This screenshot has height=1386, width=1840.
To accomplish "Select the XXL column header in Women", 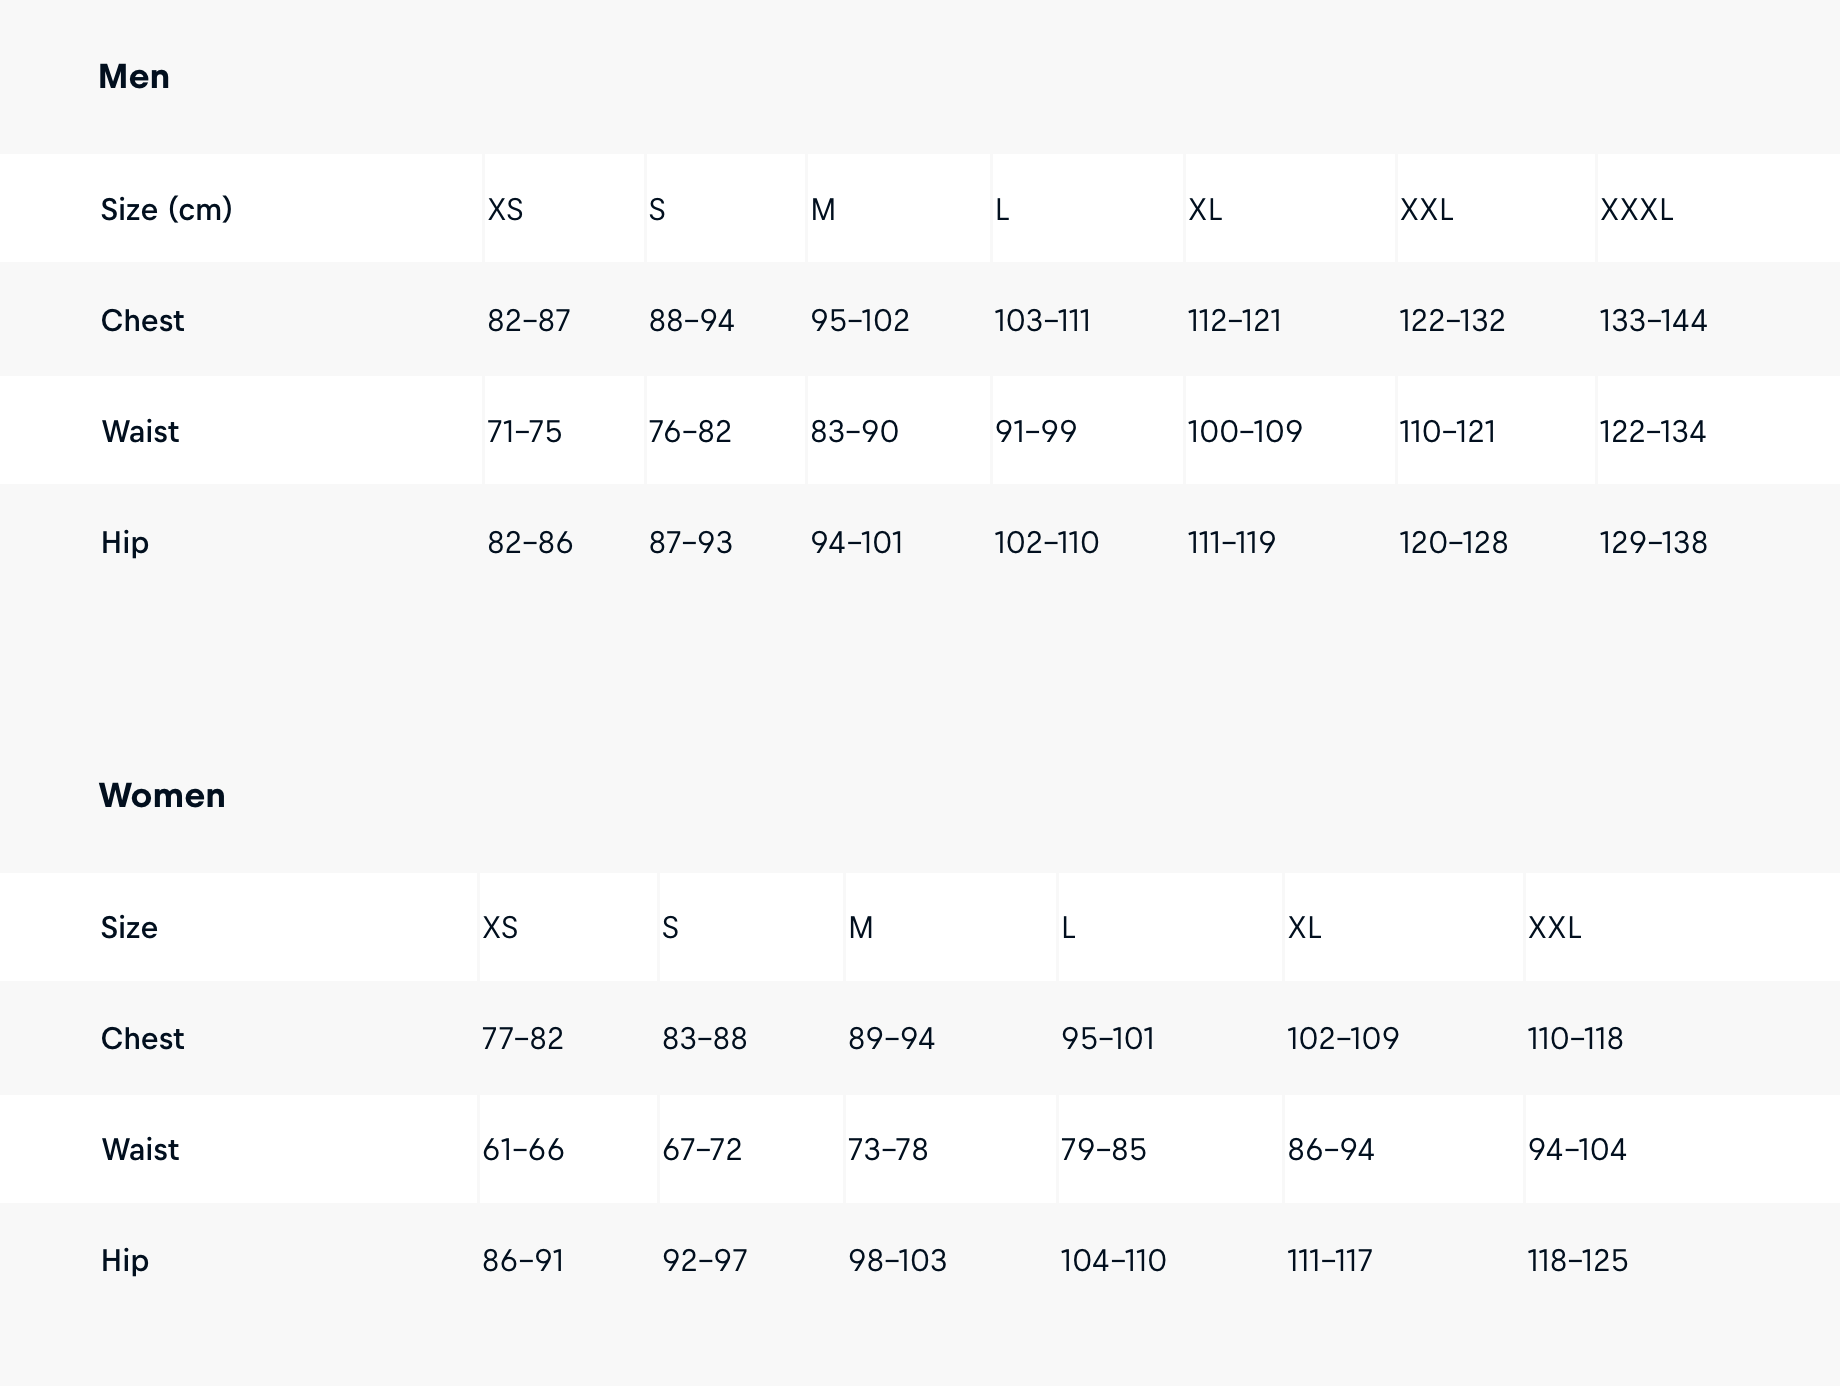I will click(1554, 928).
